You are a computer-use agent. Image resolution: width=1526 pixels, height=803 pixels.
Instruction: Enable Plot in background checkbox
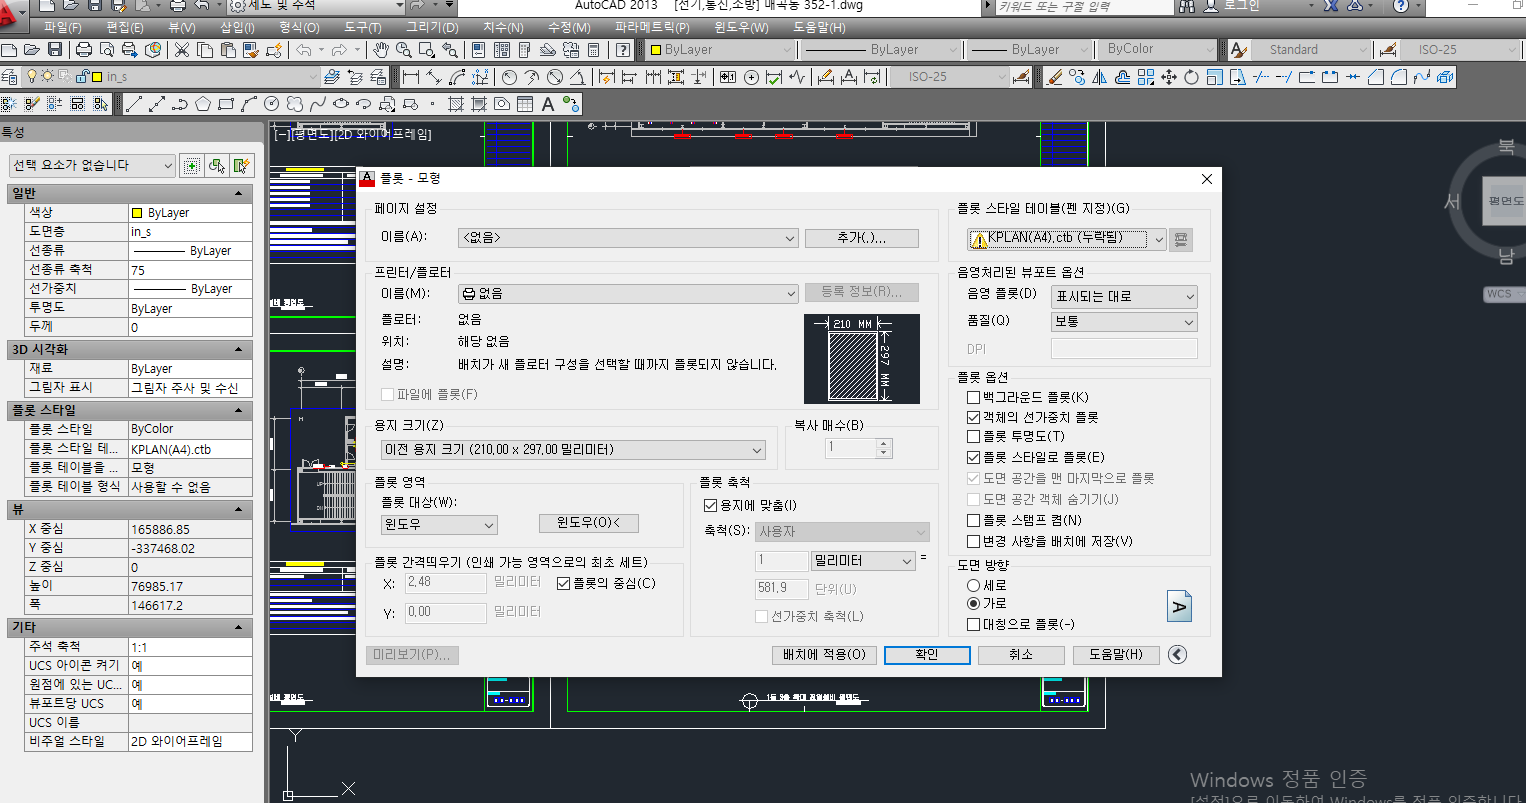point(974,397)
